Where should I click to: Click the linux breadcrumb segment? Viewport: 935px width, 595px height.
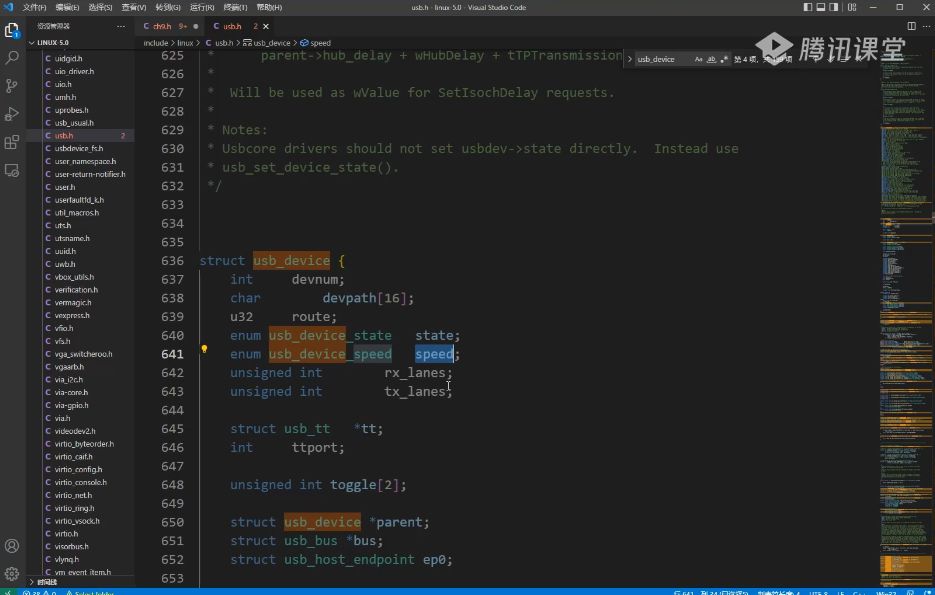(185, 43)
